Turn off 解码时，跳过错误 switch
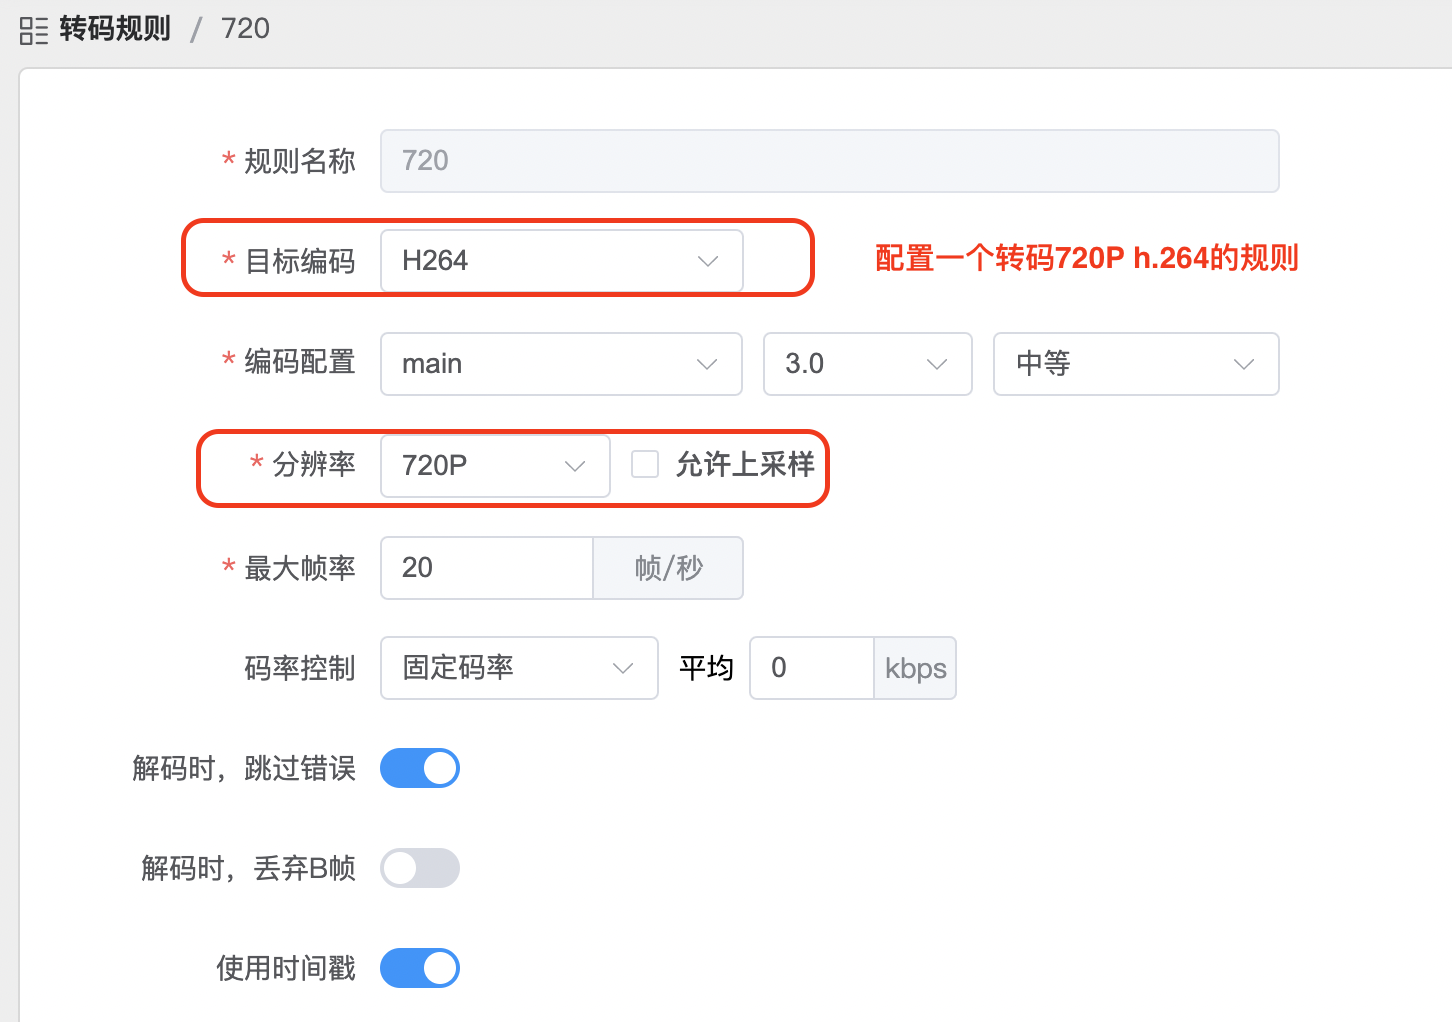Viewport: 1452px width, 1022px height. click(x=420, y=768)
